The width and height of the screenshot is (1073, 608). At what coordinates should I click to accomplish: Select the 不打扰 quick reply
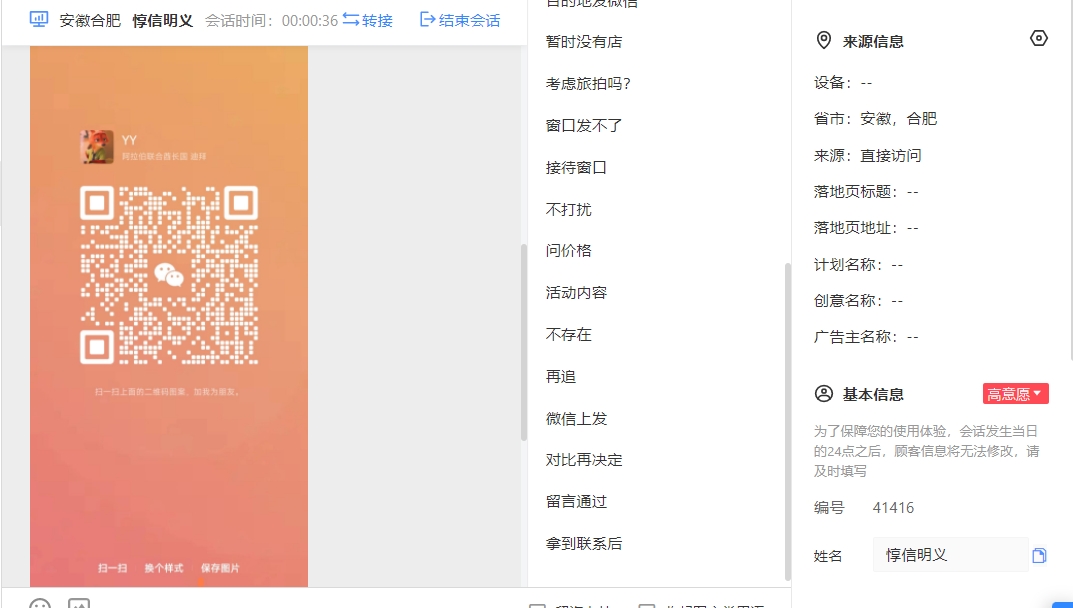[569, 209]
